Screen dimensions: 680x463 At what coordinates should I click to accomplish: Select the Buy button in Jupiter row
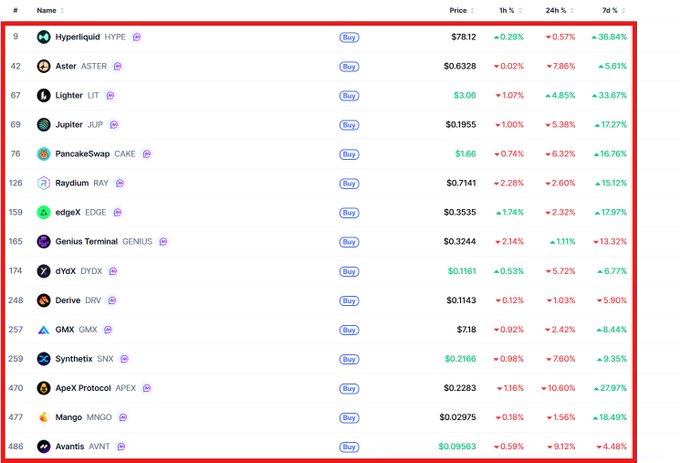pyautogui.click(x=349, y=125)
